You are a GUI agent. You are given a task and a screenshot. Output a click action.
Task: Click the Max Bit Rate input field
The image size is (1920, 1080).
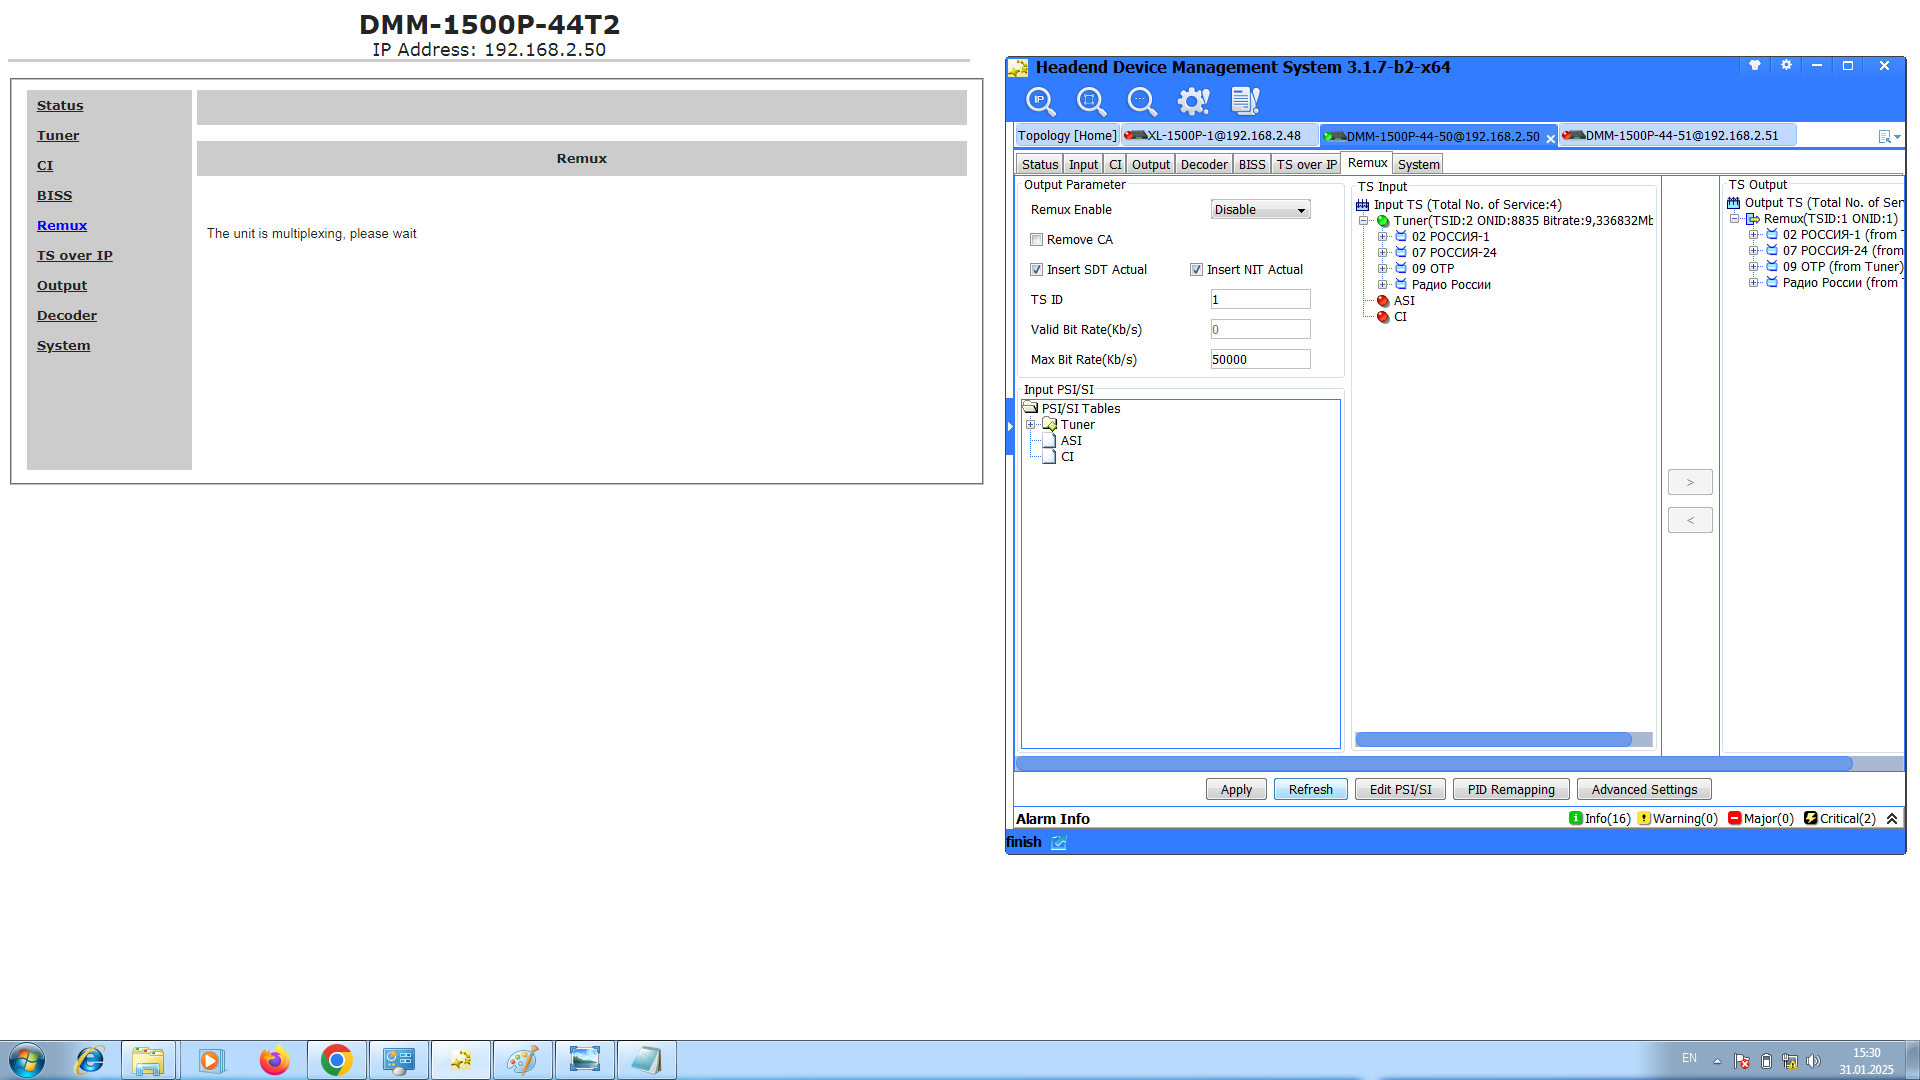tap(1260, 360)
